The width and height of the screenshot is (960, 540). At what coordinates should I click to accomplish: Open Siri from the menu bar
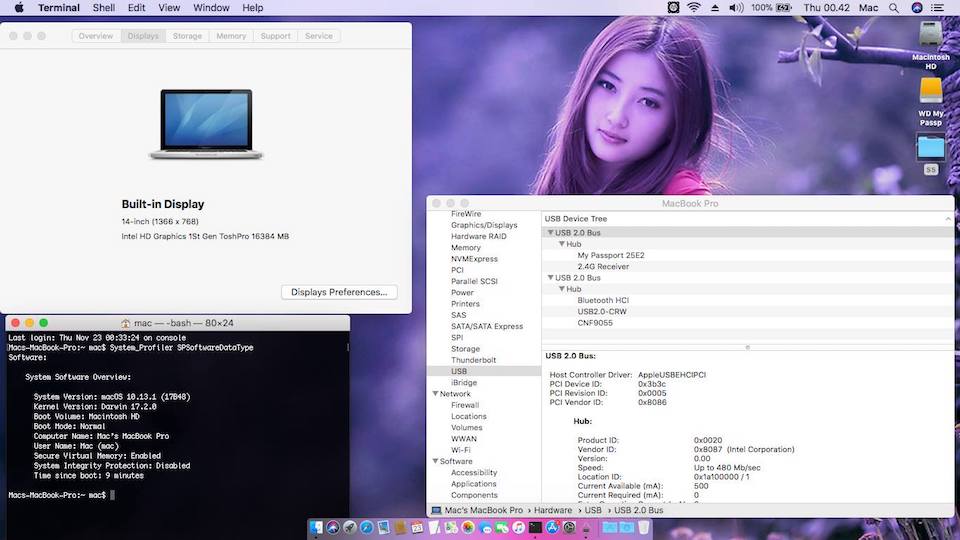[x=917, y=8]
